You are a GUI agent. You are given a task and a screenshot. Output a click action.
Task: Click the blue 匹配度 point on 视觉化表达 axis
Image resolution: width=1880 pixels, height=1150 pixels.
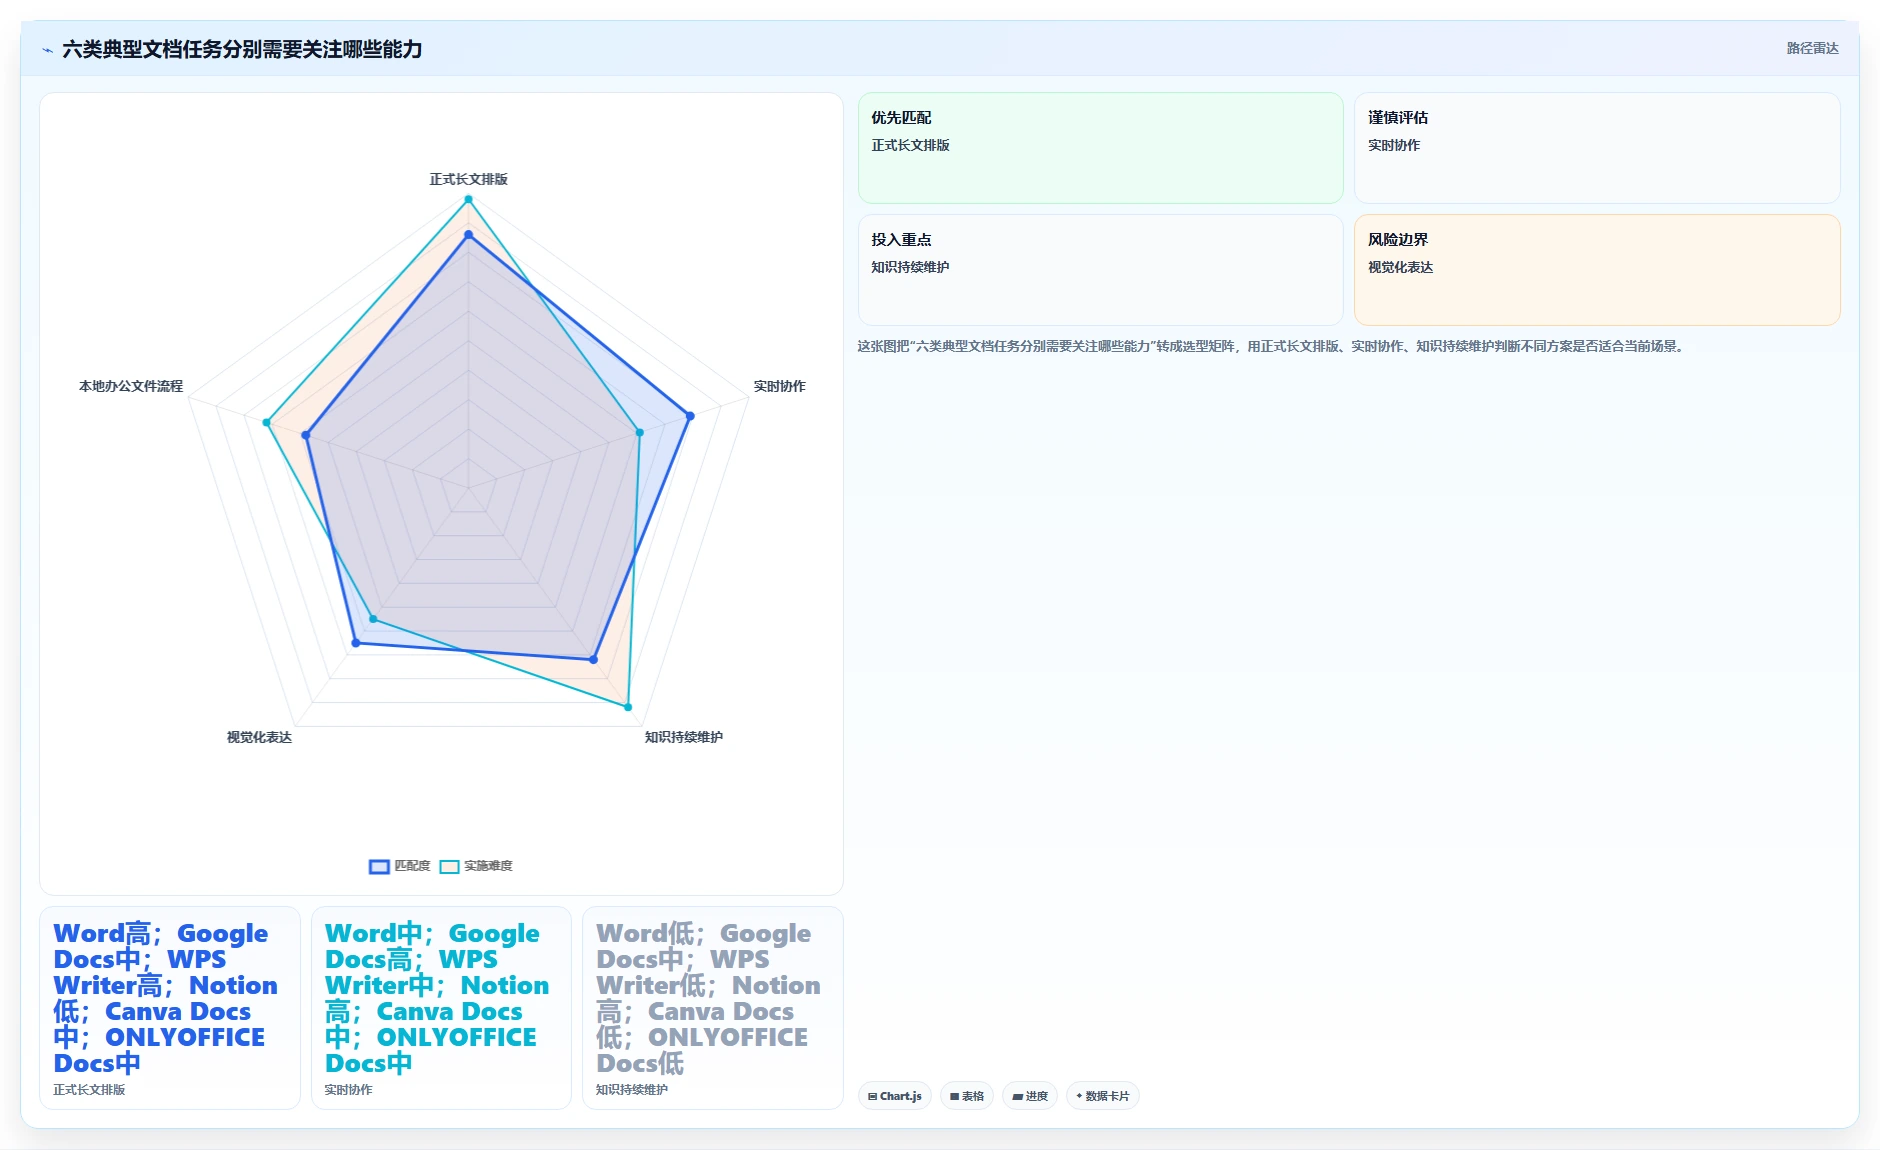tap(355, 643)
